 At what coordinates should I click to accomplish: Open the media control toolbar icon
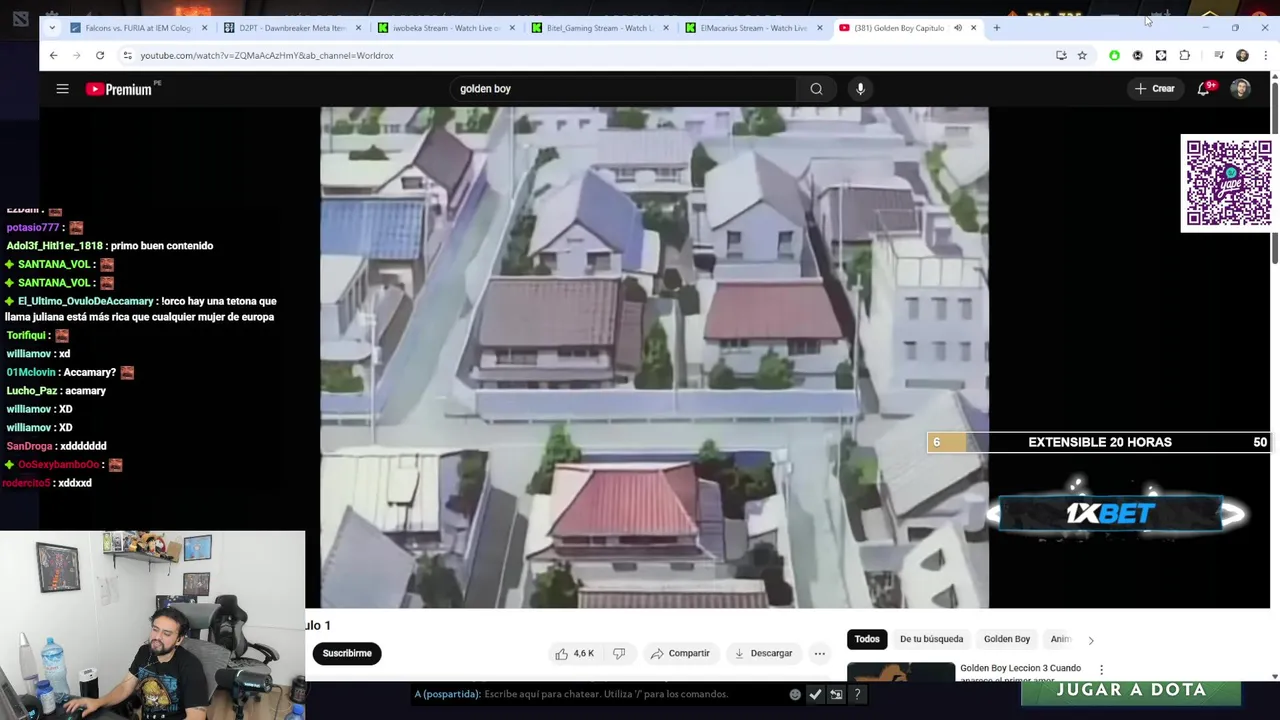click(1218, 56)
